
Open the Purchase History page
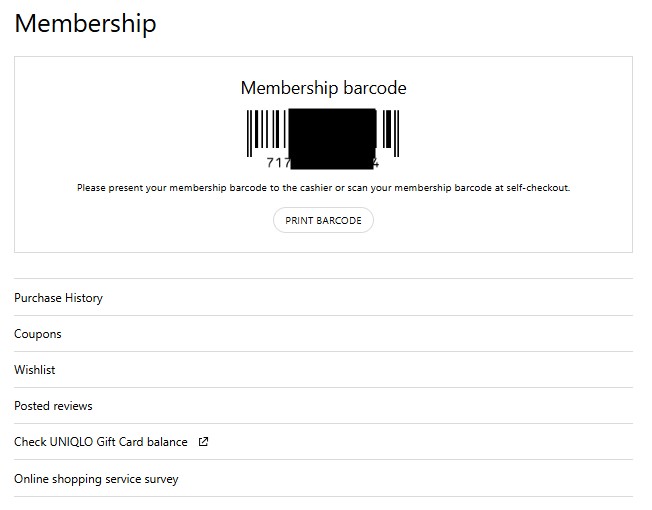58,298
